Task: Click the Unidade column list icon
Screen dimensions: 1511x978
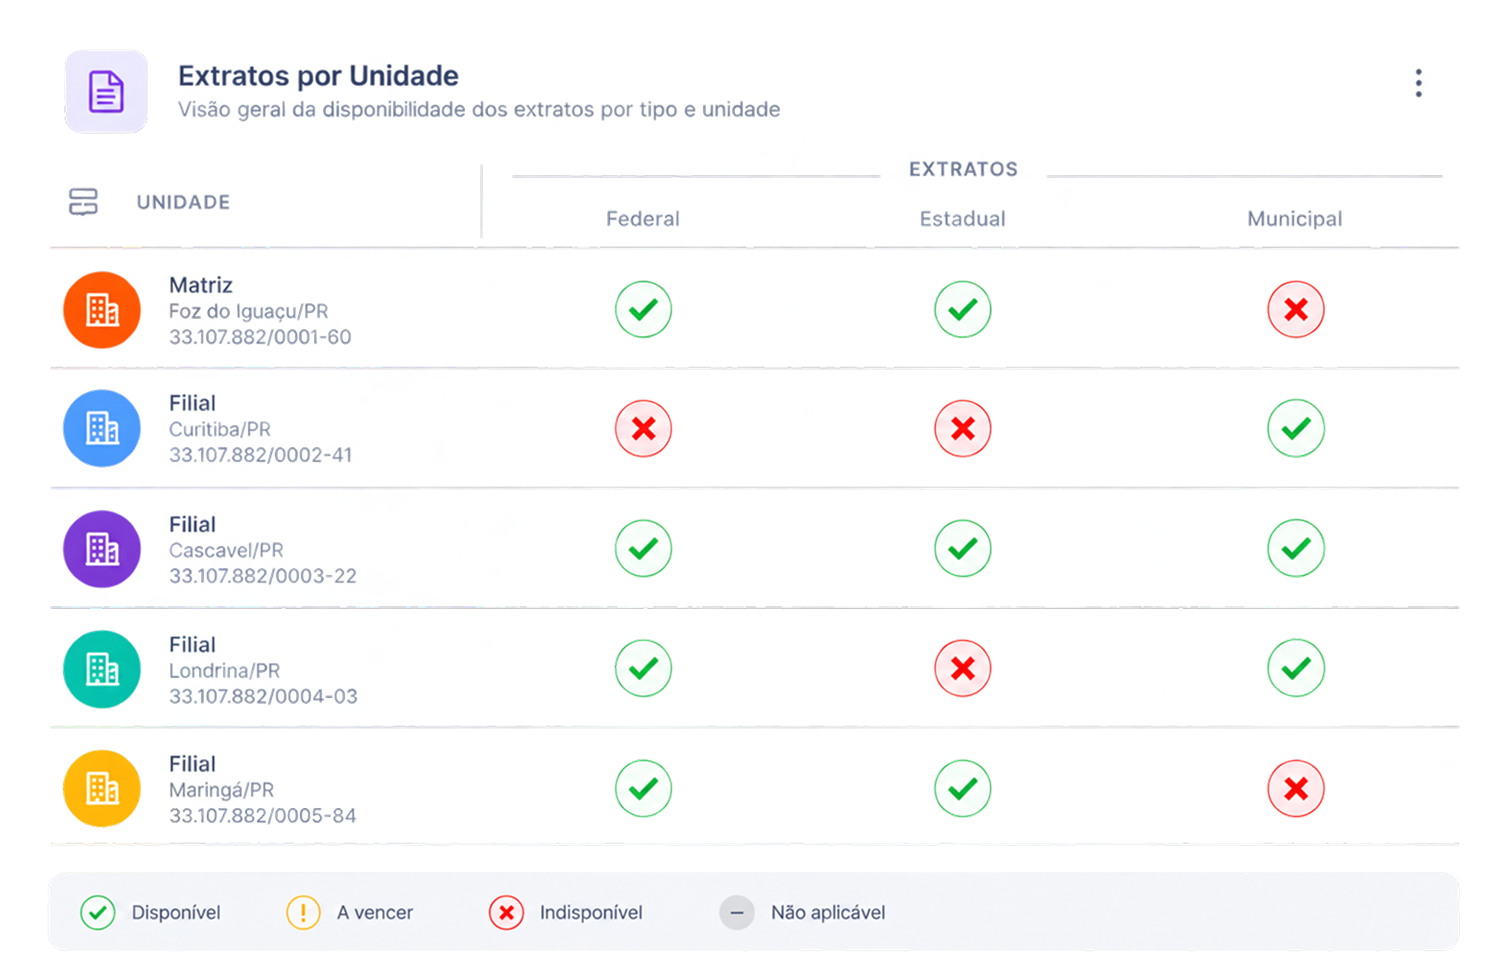Action: pos(83,202)
